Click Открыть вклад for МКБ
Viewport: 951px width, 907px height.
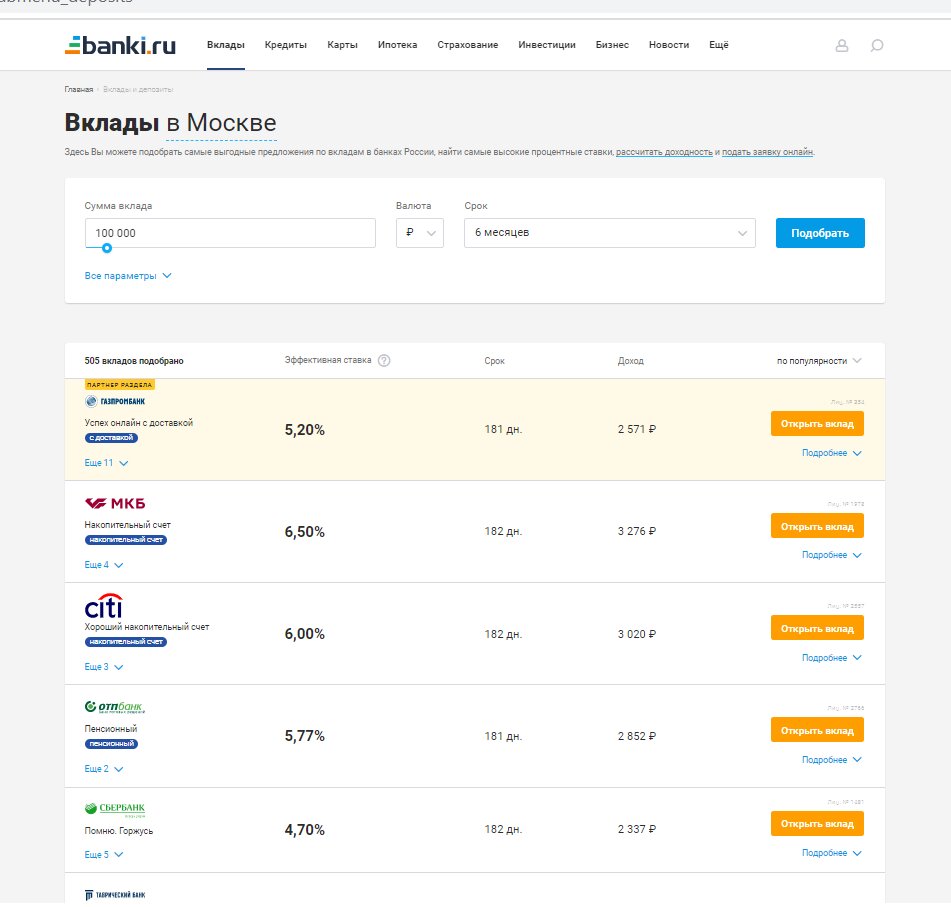click(817, 526)
